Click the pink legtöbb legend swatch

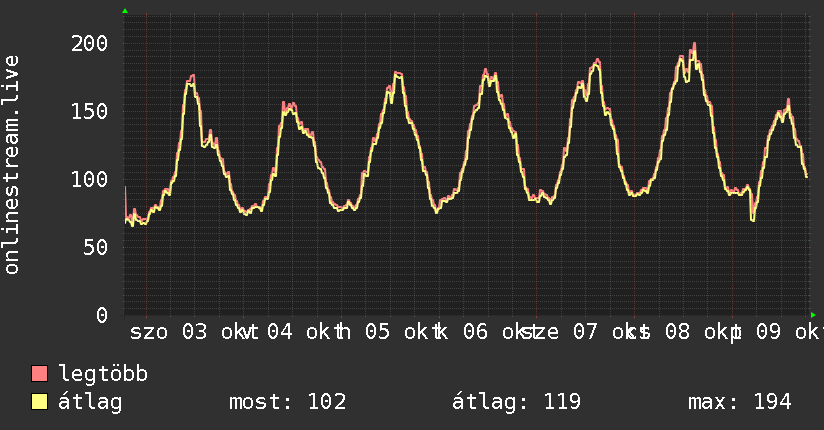coord(39,374)
